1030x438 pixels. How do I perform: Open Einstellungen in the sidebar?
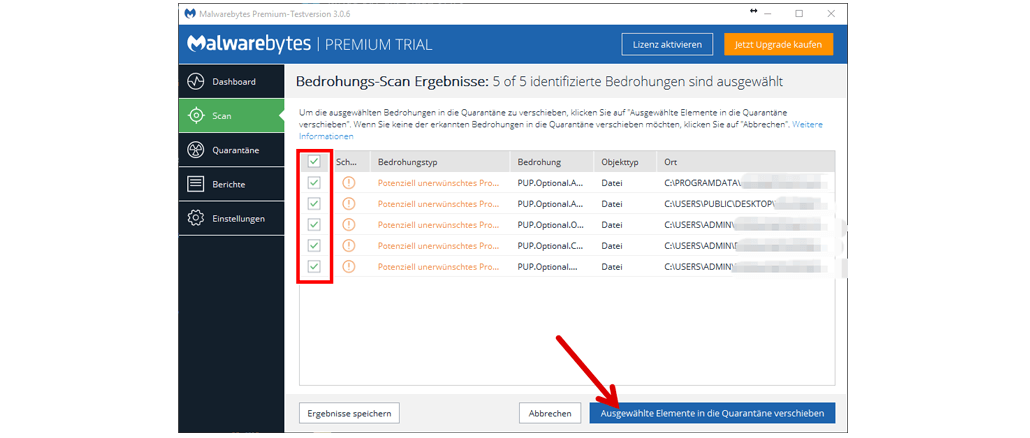point(231,219)
